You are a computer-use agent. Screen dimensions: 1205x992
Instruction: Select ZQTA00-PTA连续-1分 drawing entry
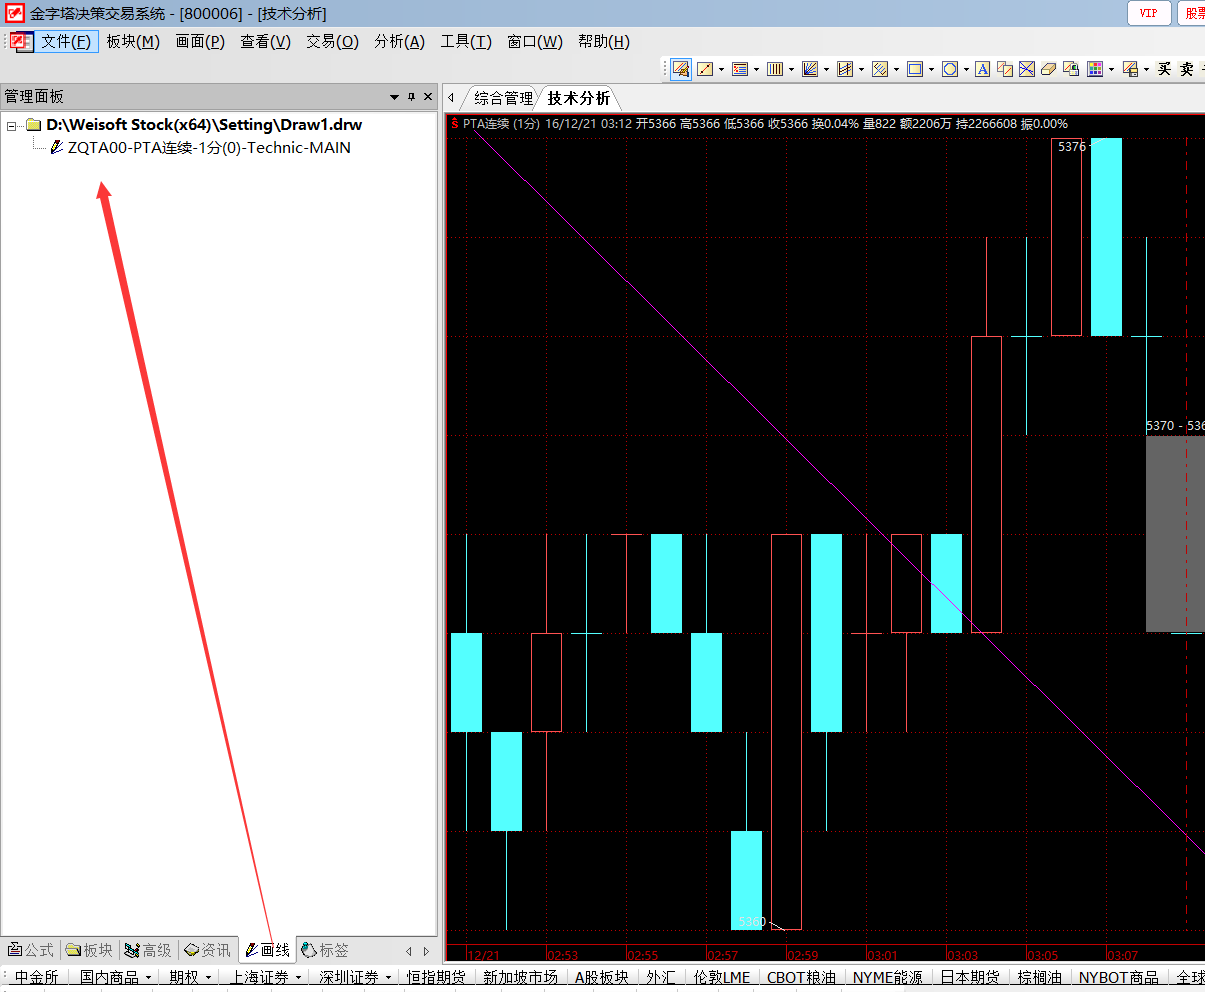click(209, 148)
